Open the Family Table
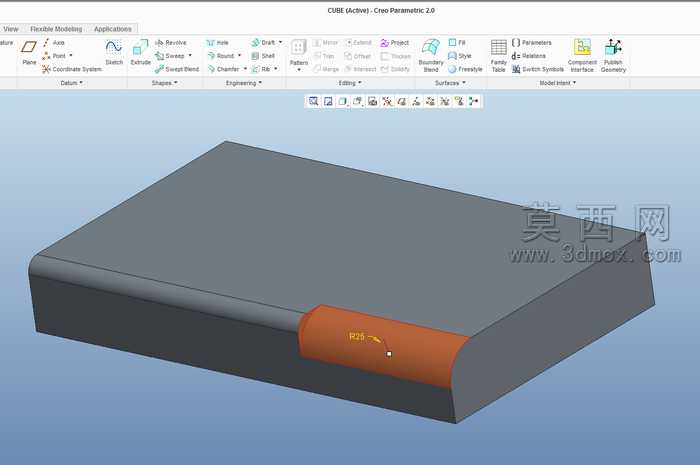The height and width of the screenshot is (465, 700). 498,55
